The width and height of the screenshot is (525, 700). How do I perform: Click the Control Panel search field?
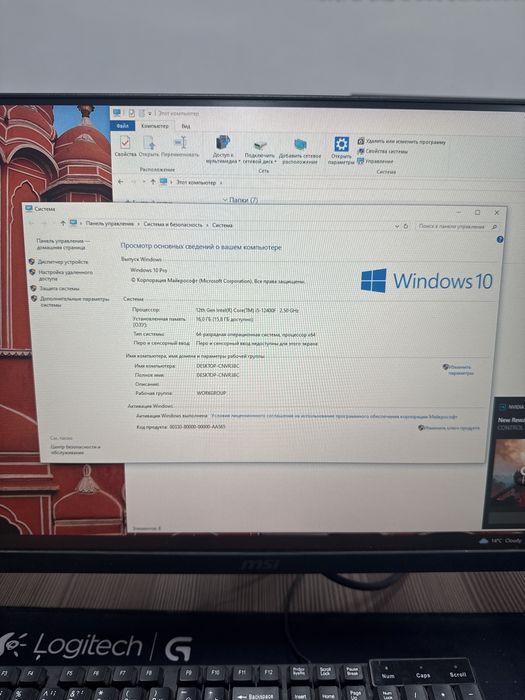tap(457, 227)
